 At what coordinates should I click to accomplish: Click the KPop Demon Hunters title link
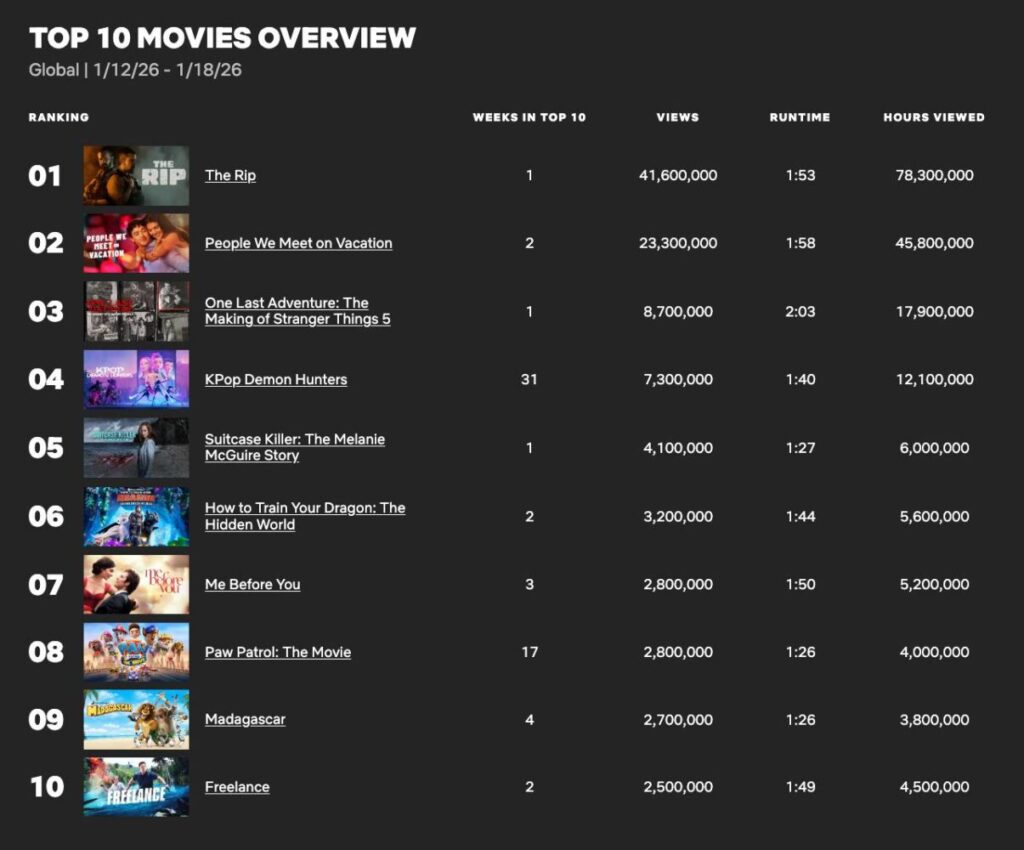tap(276, 379)
